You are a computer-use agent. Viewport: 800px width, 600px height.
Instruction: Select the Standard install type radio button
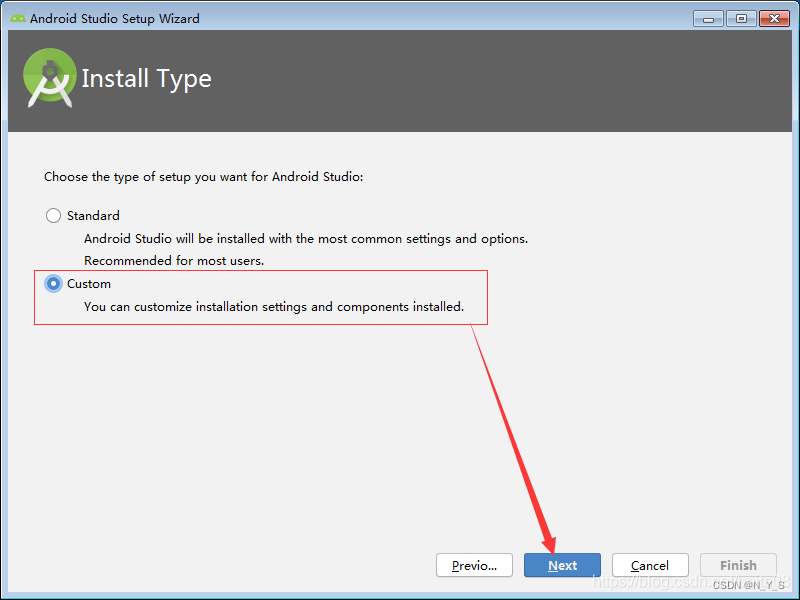[x=54, y=215]
